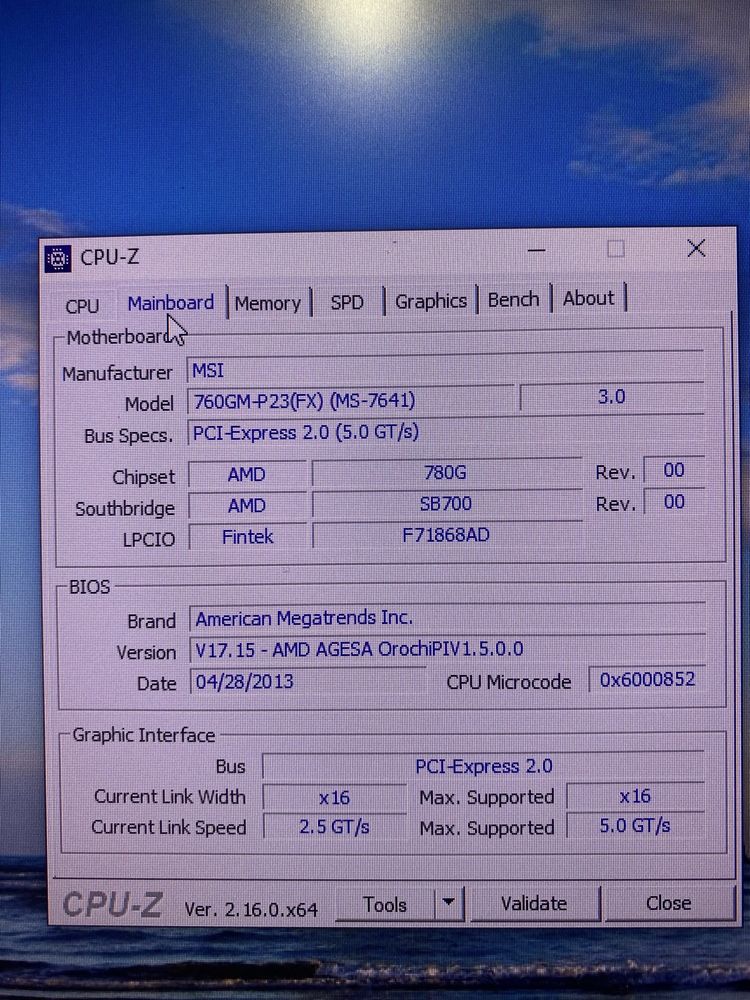Click the Southbridge vendor AMD field
Screen dimensions: 750x1000
[247, 506]
